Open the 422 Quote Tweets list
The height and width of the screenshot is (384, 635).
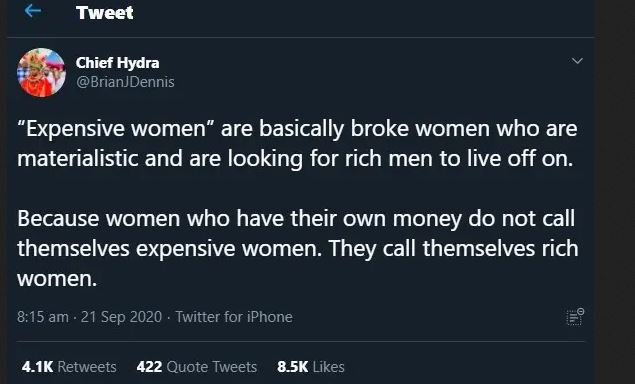coord(197,367)
